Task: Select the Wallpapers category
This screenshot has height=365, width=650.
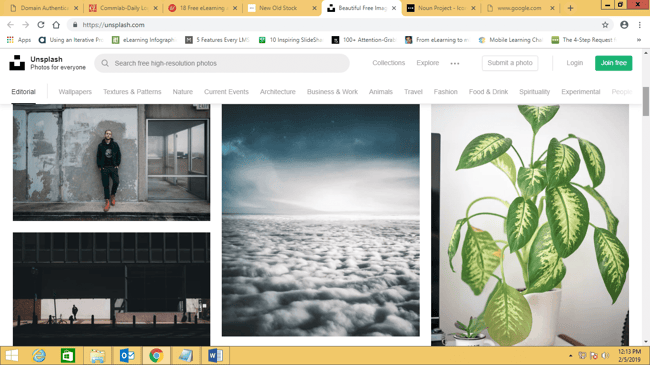Action: 75,92
